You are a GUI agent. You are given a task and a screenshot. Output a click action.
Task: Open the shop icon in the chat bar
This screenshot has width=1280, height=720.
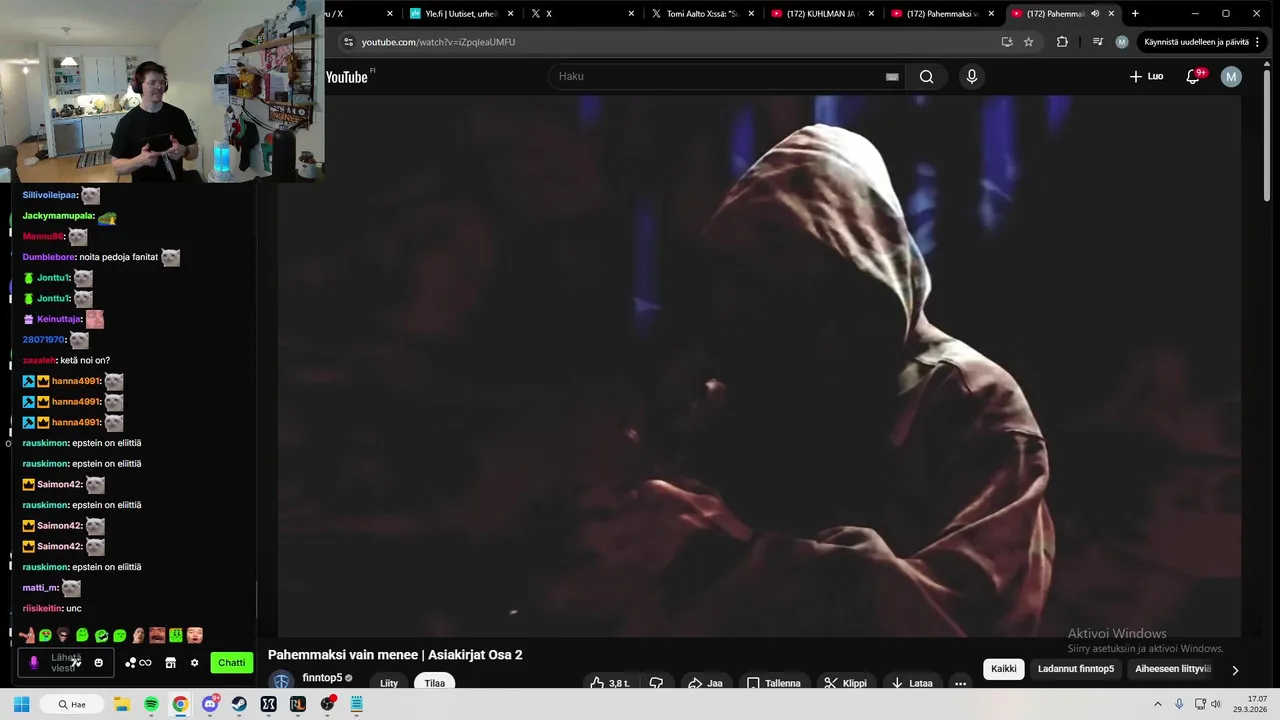(x=170, y=662)
